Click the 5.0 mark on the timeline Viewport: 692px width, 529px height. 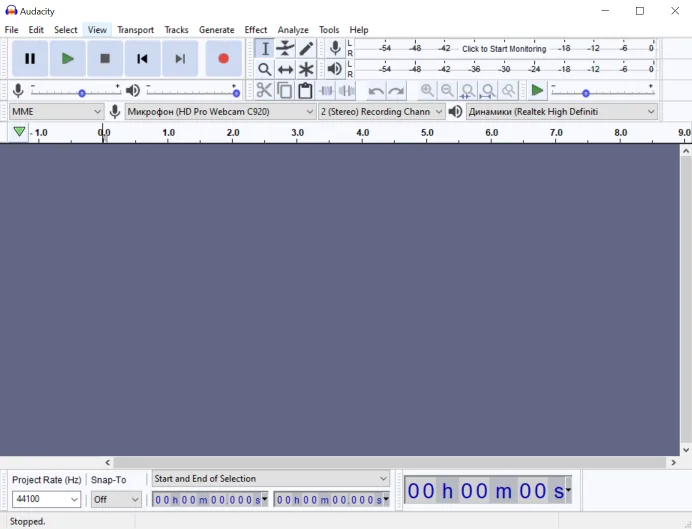pyautogui.click(x=427, y=132)
